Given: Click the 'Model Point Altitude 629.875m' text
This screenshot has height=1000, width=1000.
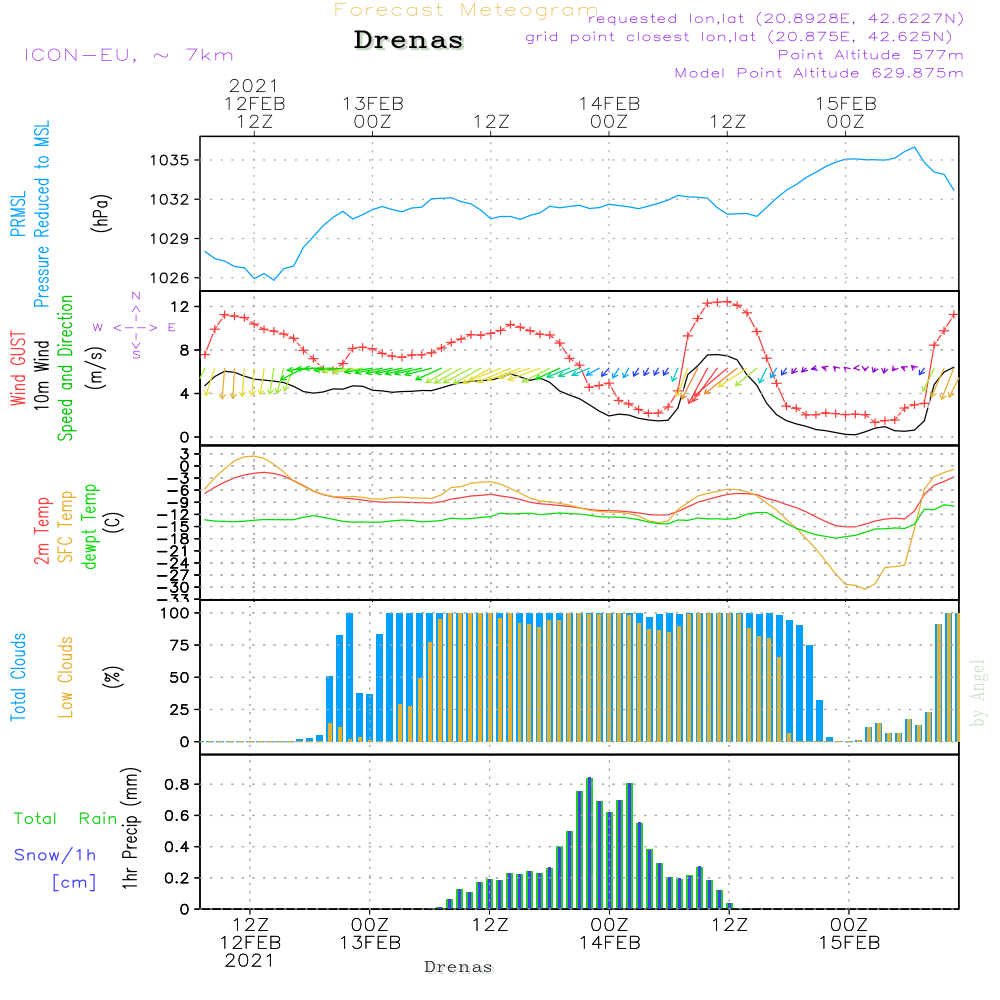Looking at the screenshot, I should pos(819,73).
